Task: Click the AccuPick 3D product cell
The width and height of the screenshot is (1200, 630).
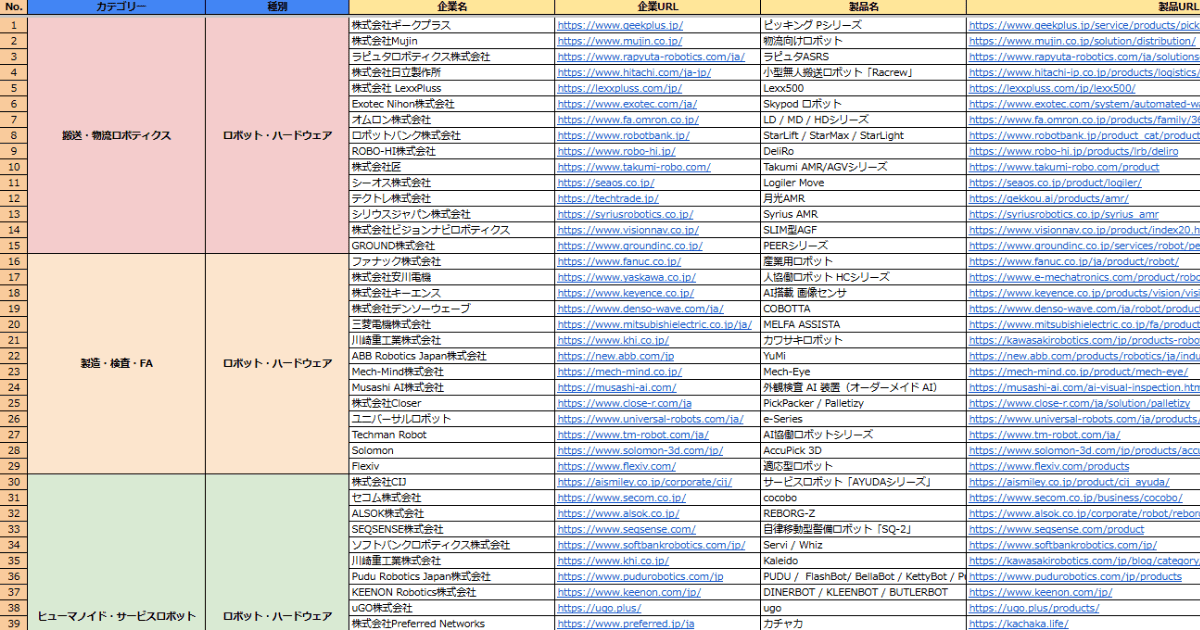Action: (x=863, y=450)
